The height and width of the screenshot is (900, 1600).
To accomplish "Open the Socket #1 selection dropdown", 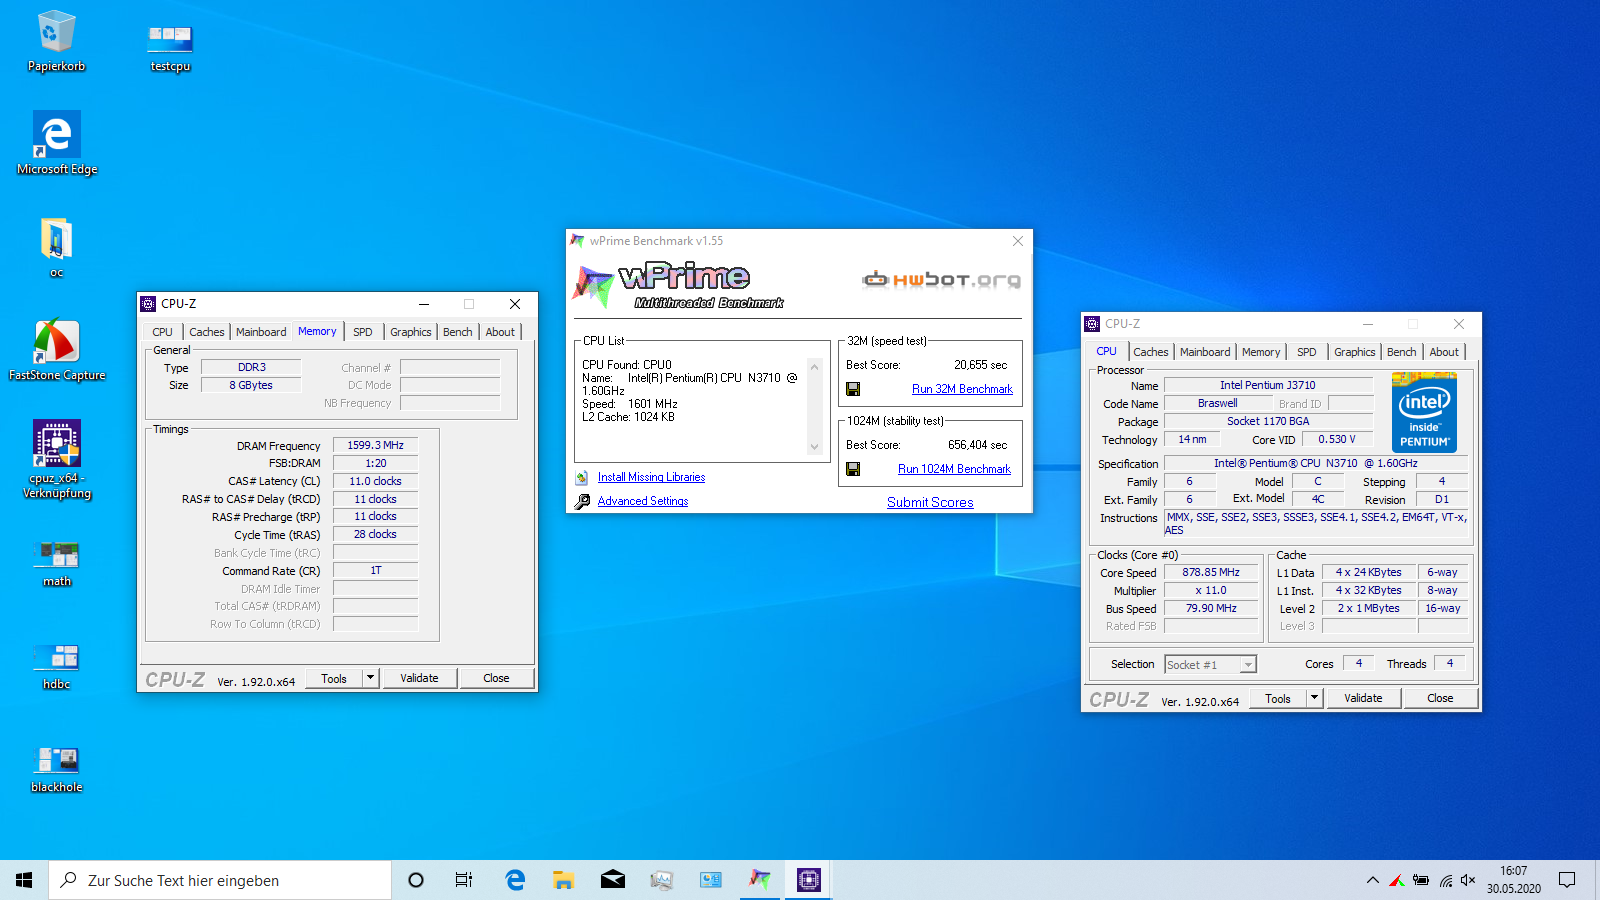I will click(1210, 665).
